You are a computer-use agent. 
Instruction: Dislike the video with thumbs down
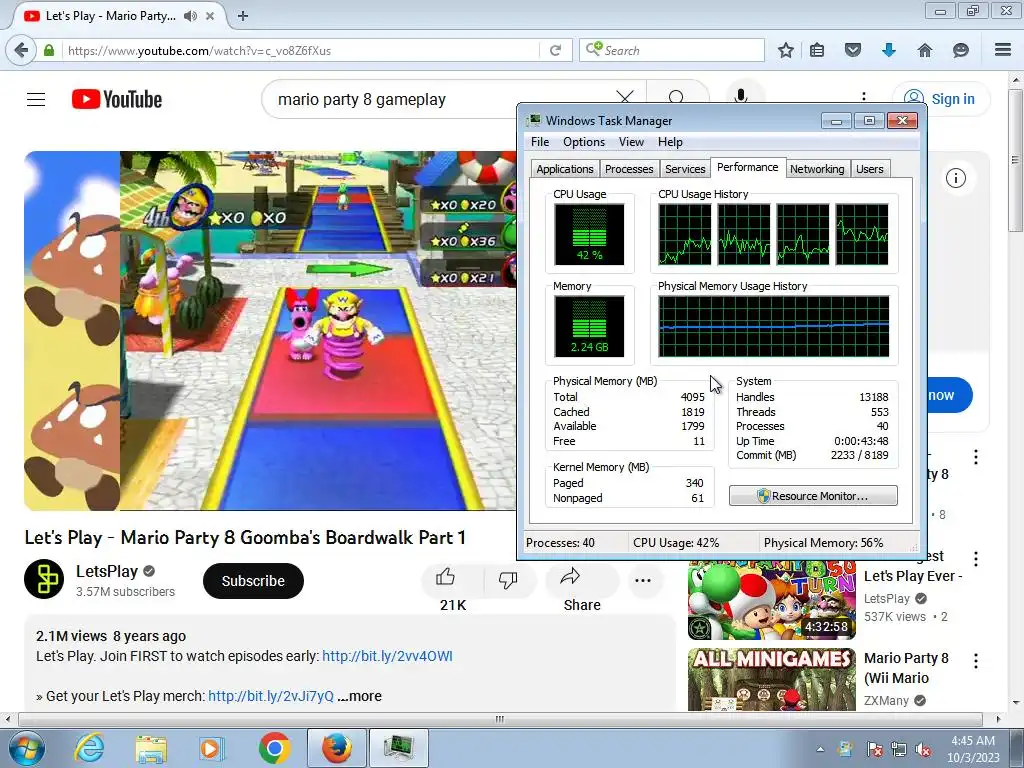coord(508,579)
